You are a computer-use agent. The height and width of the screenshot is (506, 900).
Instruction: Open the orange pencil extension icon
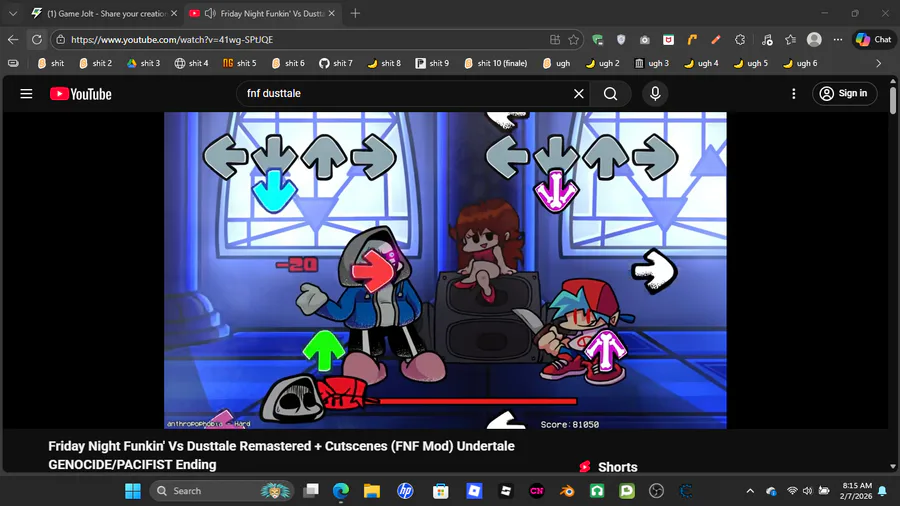[716, 40]
